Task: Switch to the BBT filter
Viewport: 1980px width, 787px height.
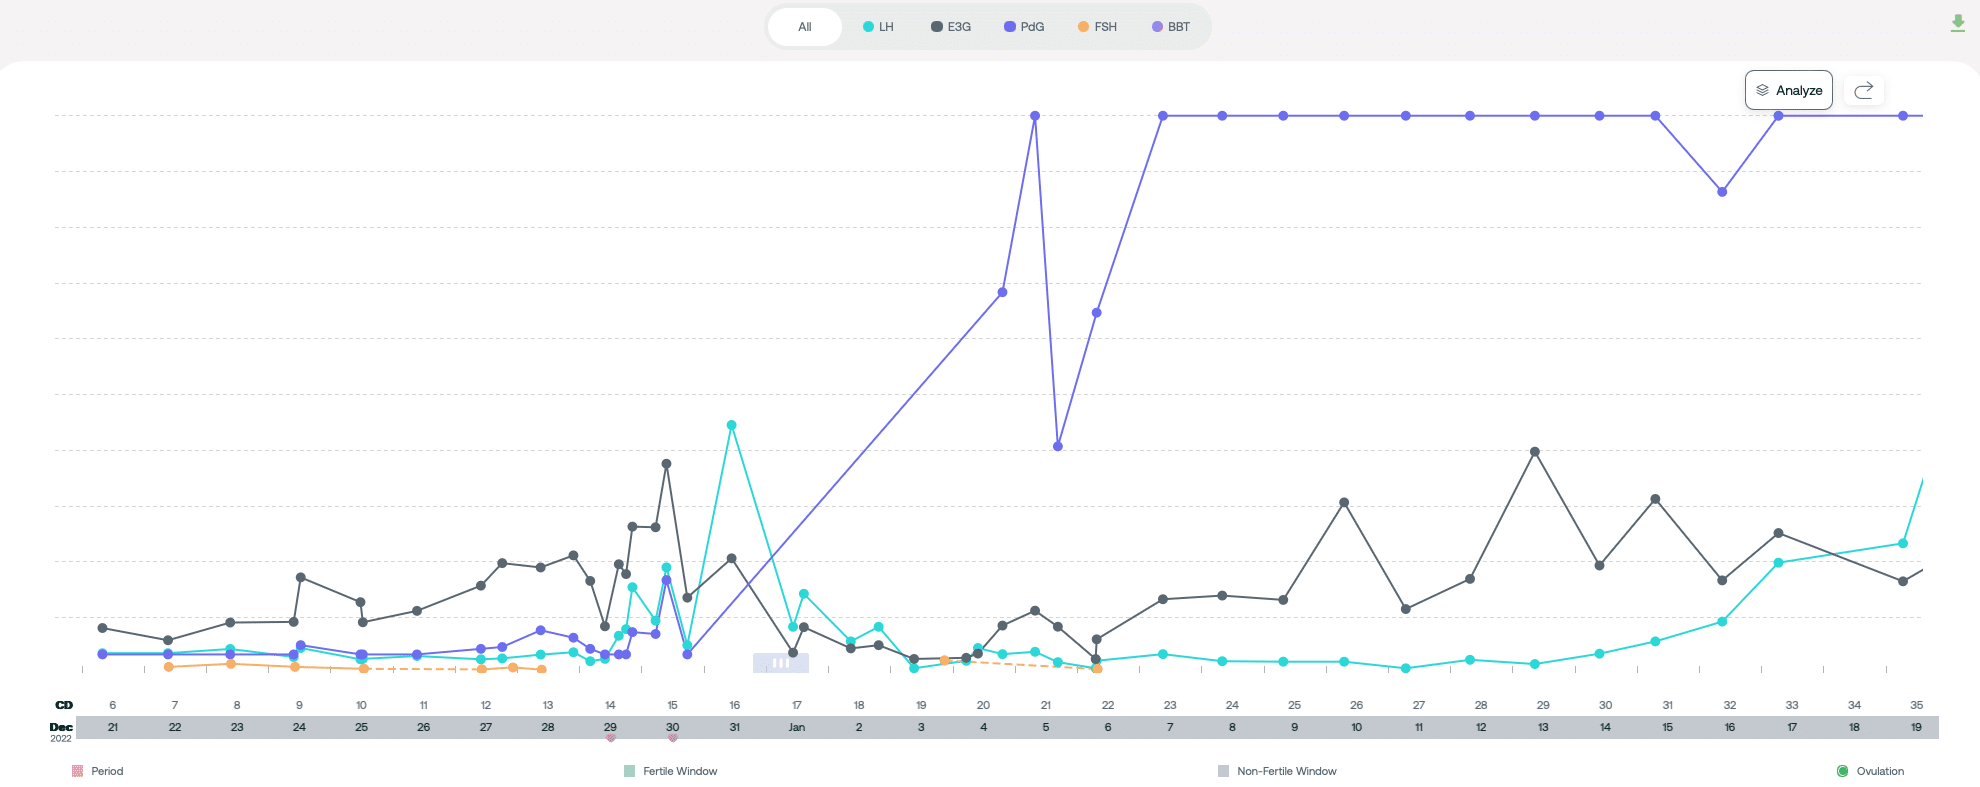Action: click(1171, 27)
